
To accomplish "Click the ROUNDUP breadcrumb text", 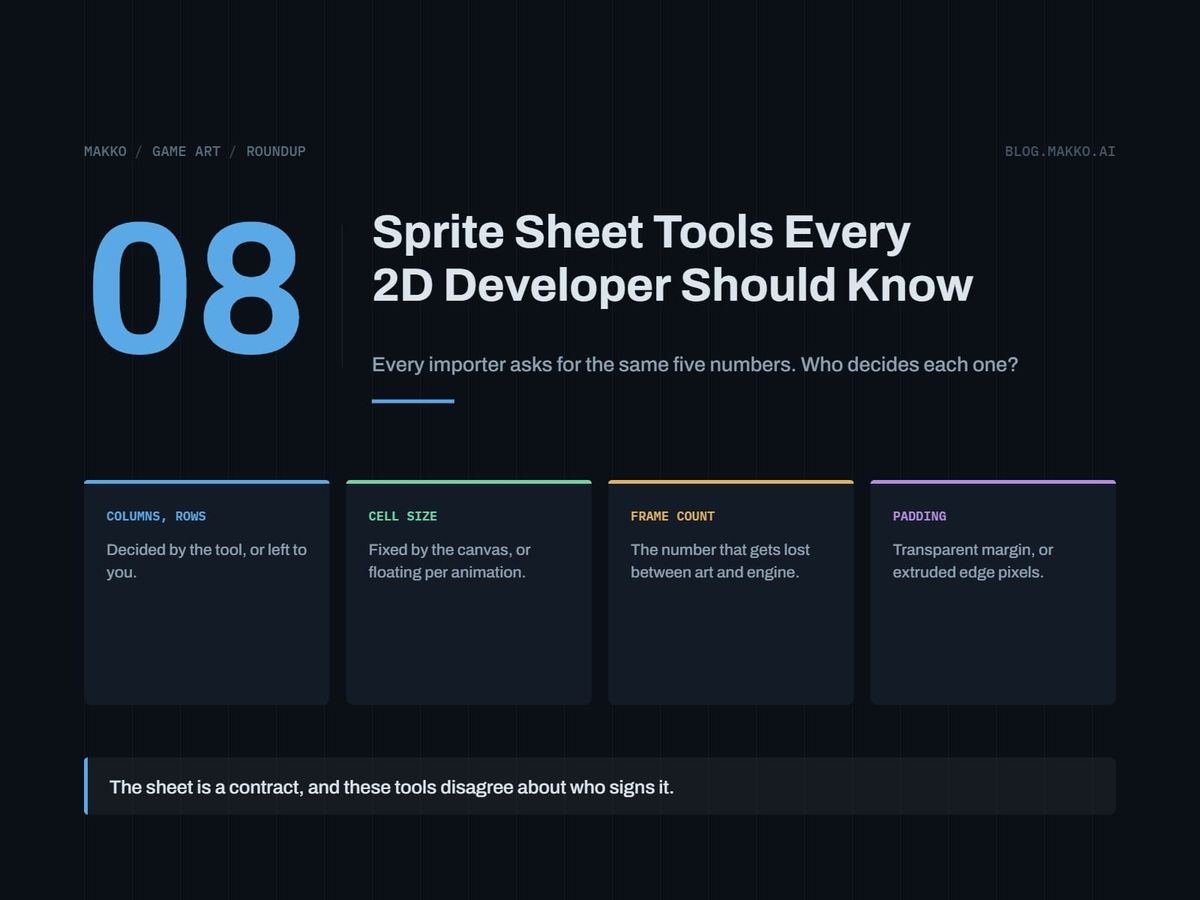I will point(276,151).
